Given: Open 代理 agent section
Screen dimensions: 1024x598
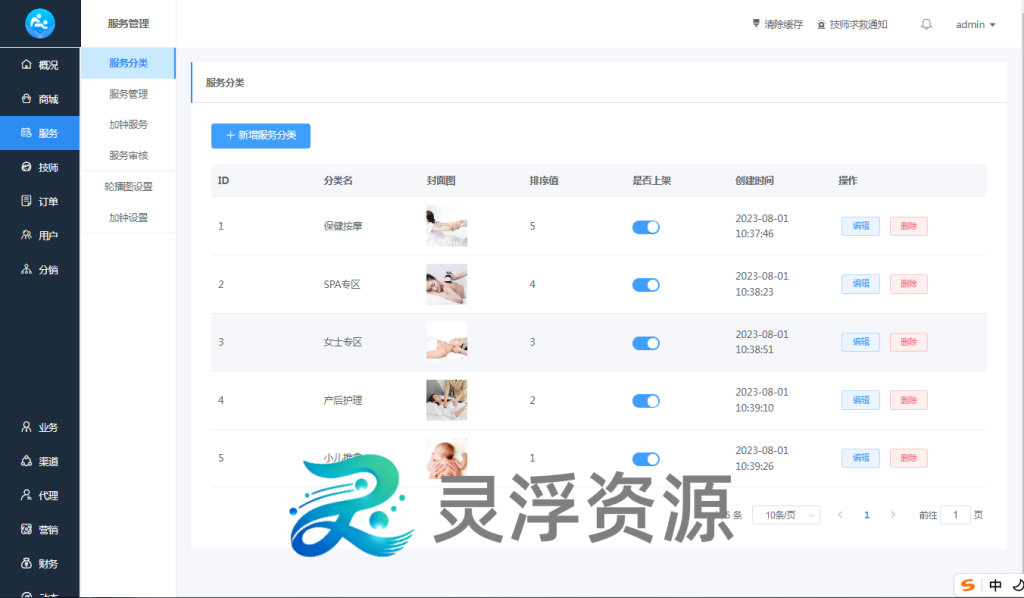Looking at the screenshot, I should pyautogui.click(x=40, y=495).
